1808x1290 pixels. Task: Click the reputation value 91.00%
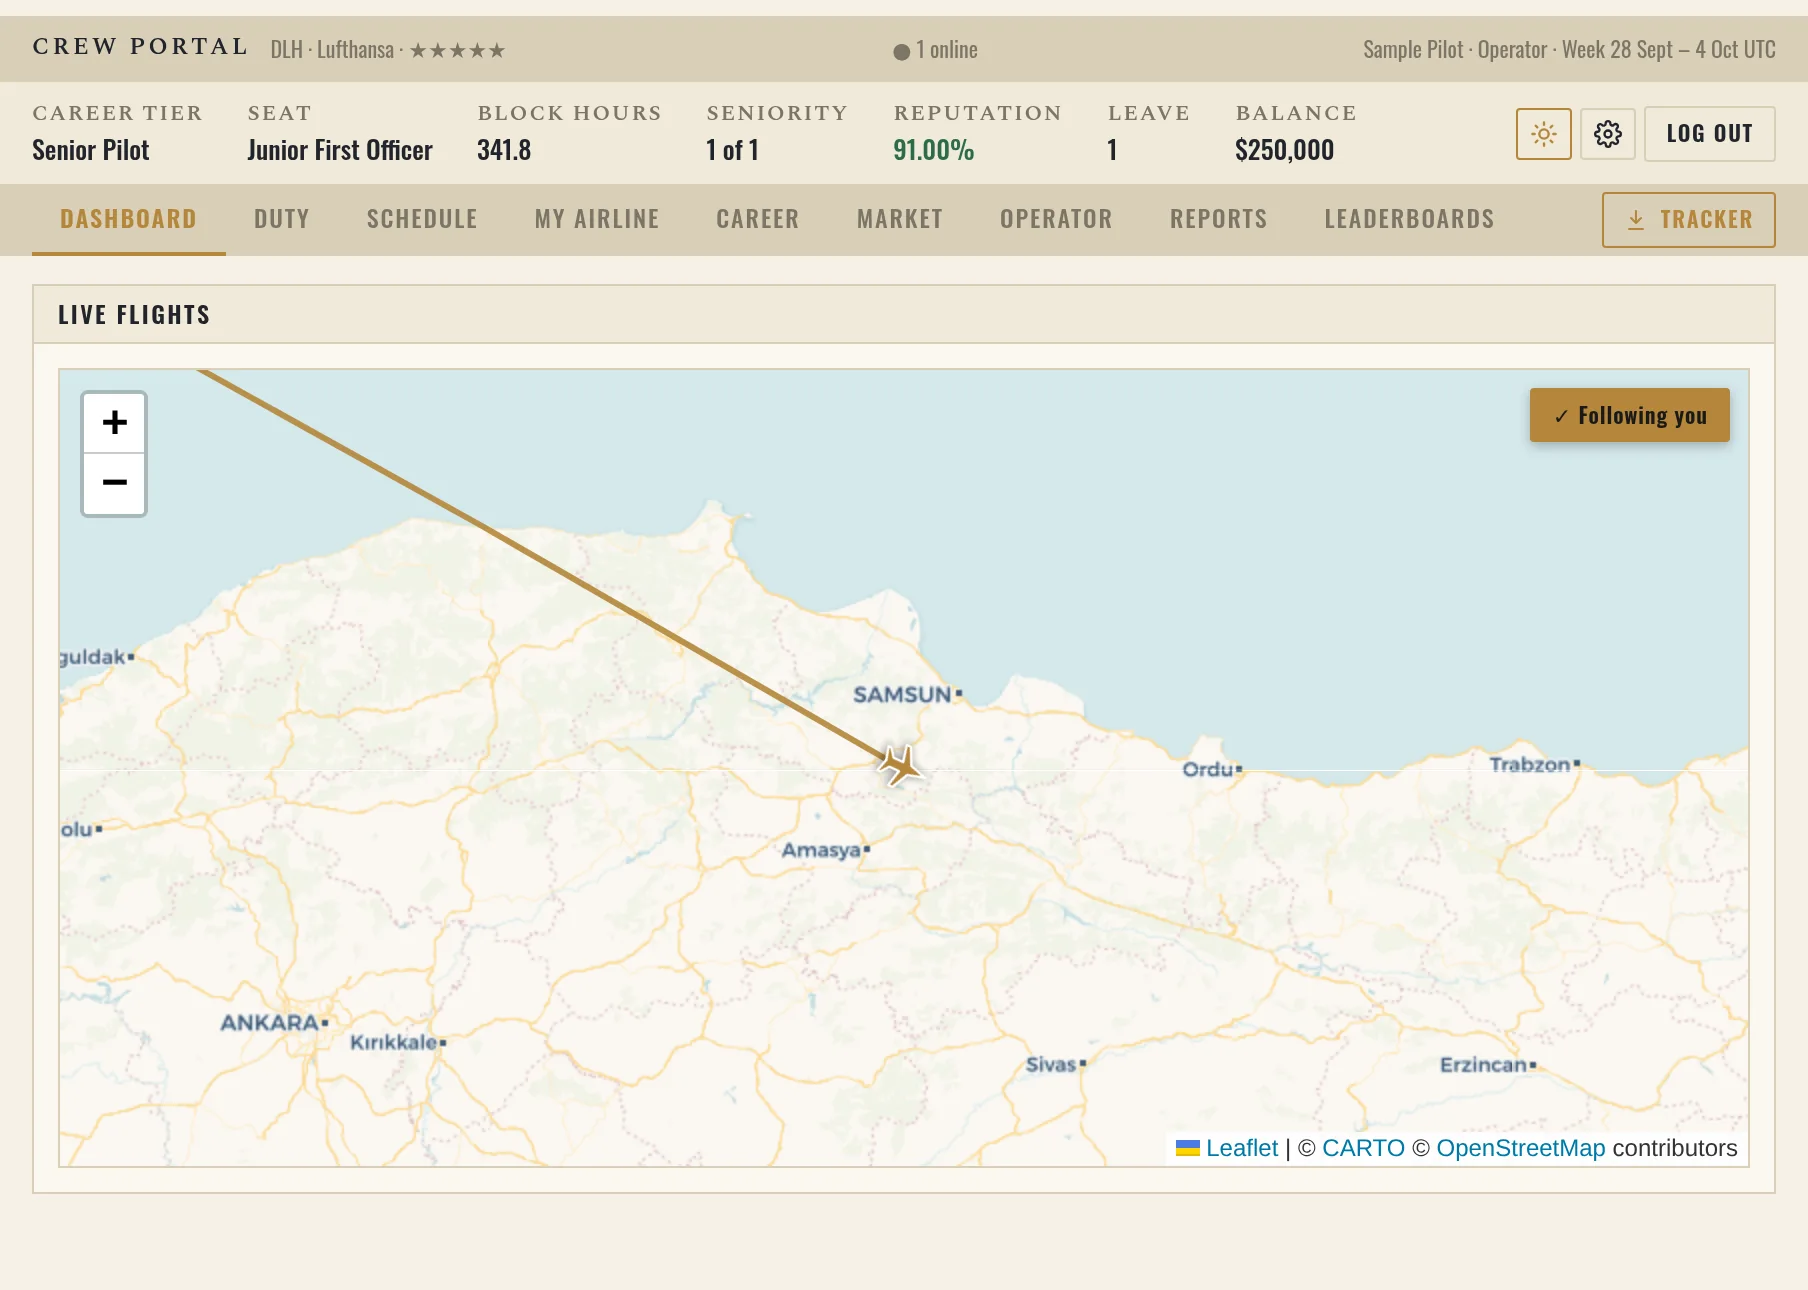pos(933,150)
